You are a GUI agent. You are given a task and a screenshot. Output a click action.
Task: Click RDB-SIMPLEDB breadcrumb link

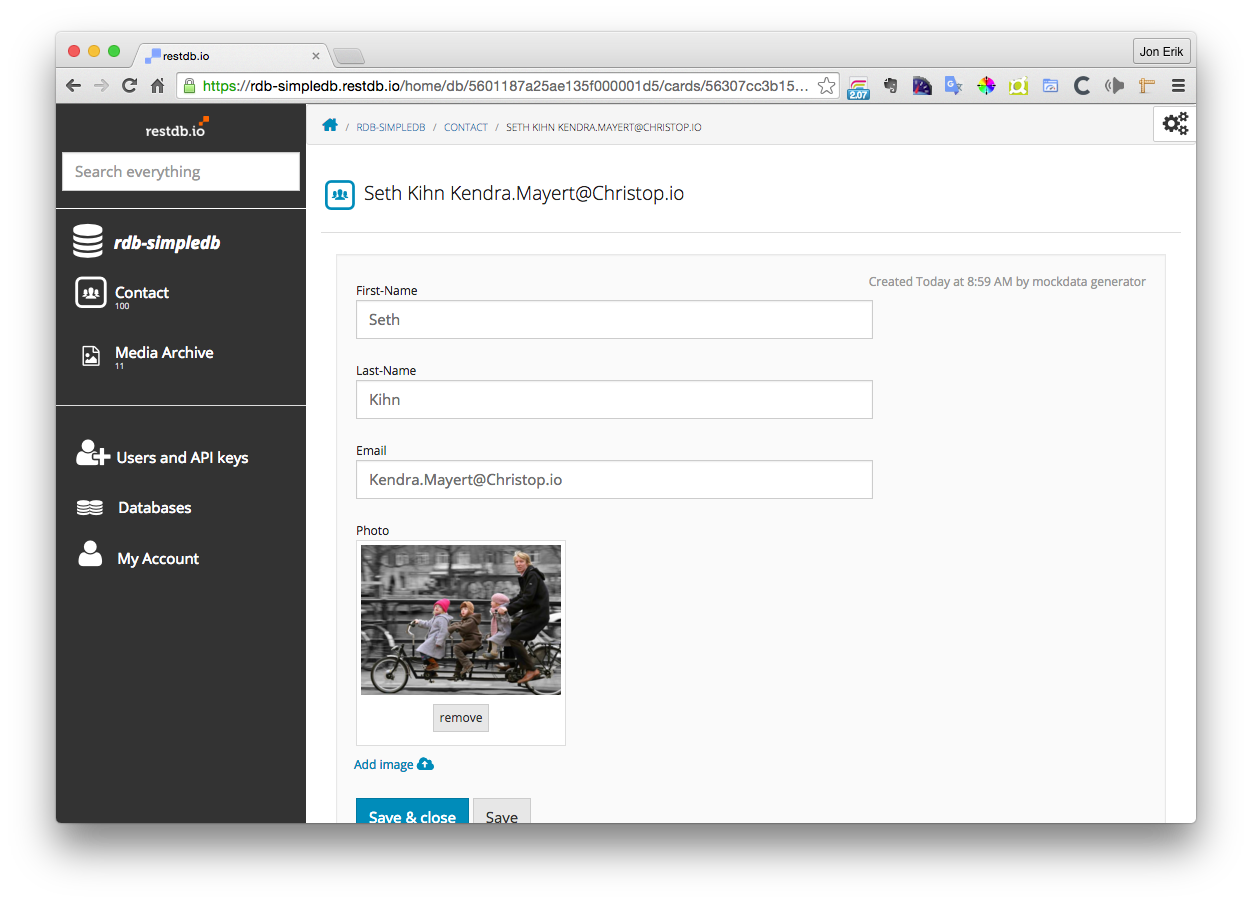coord(391,127)
